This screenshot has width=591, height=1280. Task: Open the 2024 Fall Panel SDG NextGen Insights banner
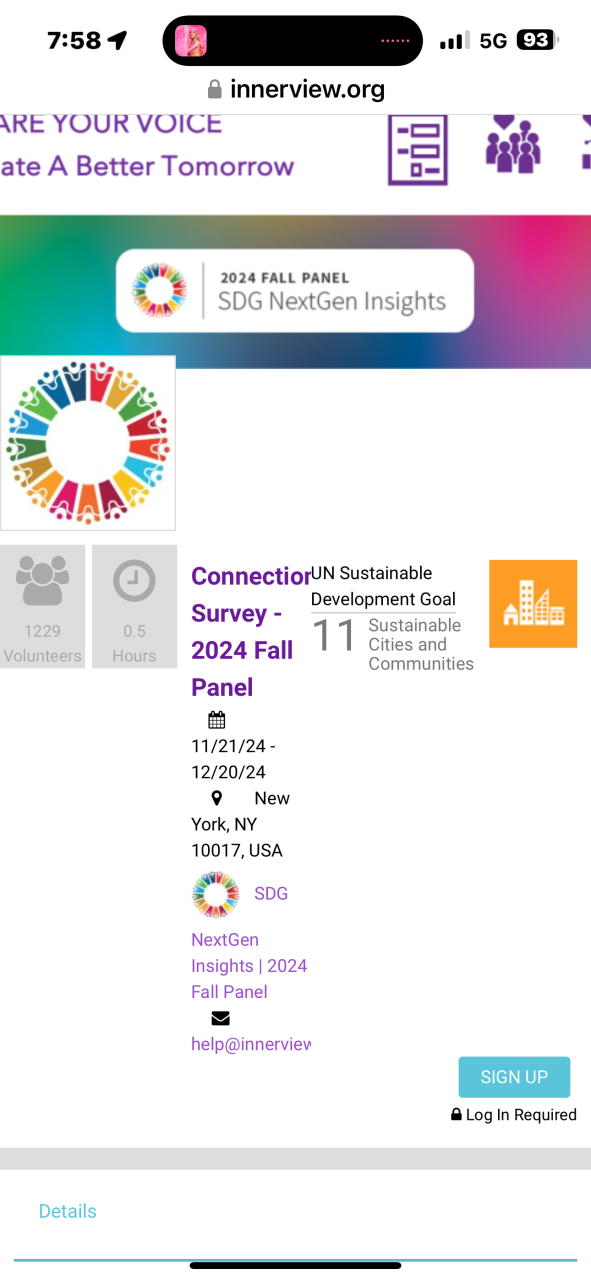click(295, 291)
